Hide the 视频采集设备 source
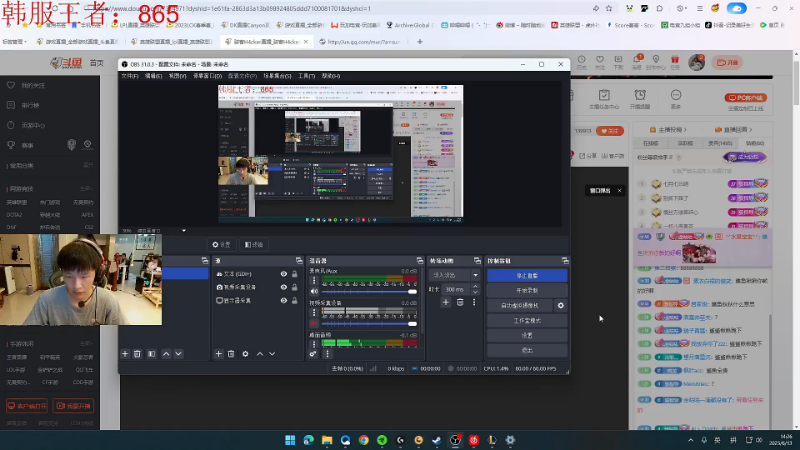 284,287
